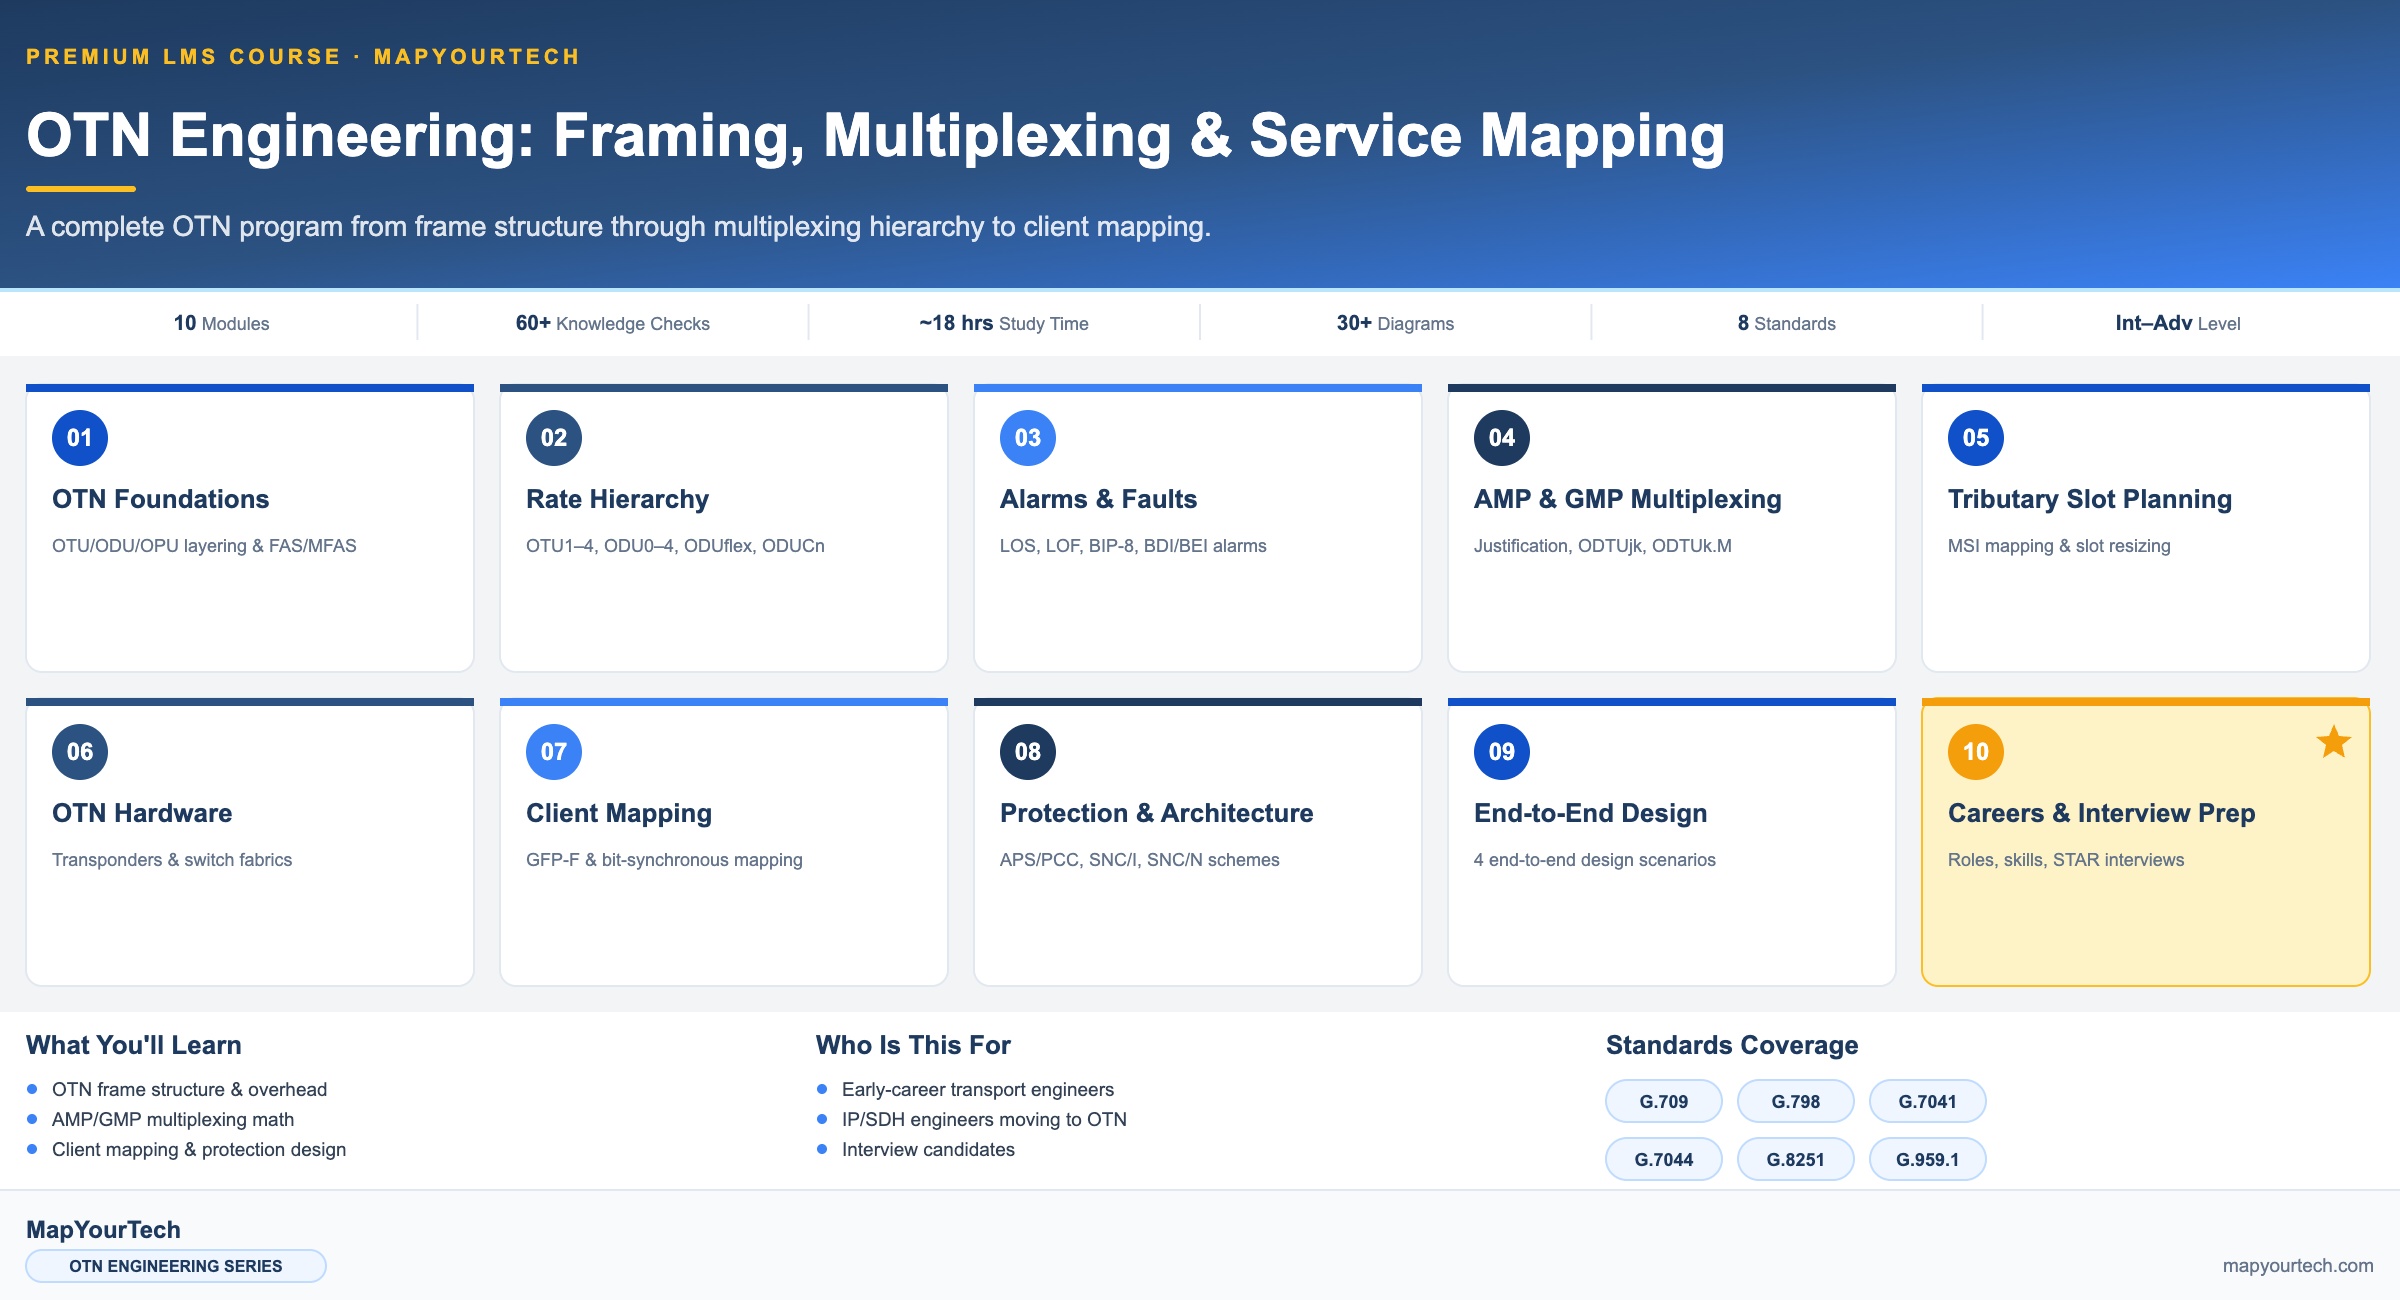Click the orange 10 module badge
This screenshot has width=2400, height=1300.
tap(1976, 752)
